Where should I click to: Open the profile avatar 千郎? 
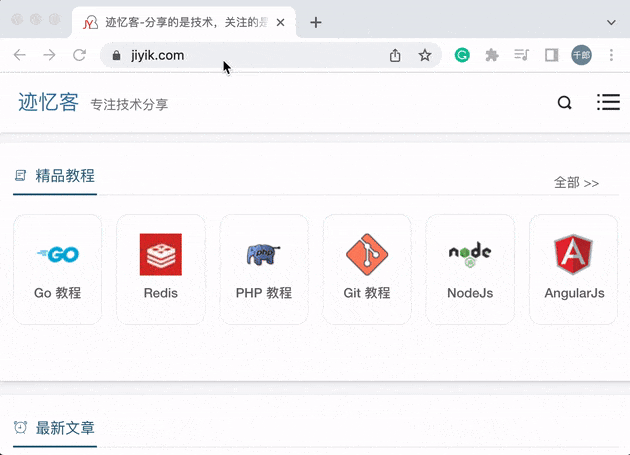(581, 55)
